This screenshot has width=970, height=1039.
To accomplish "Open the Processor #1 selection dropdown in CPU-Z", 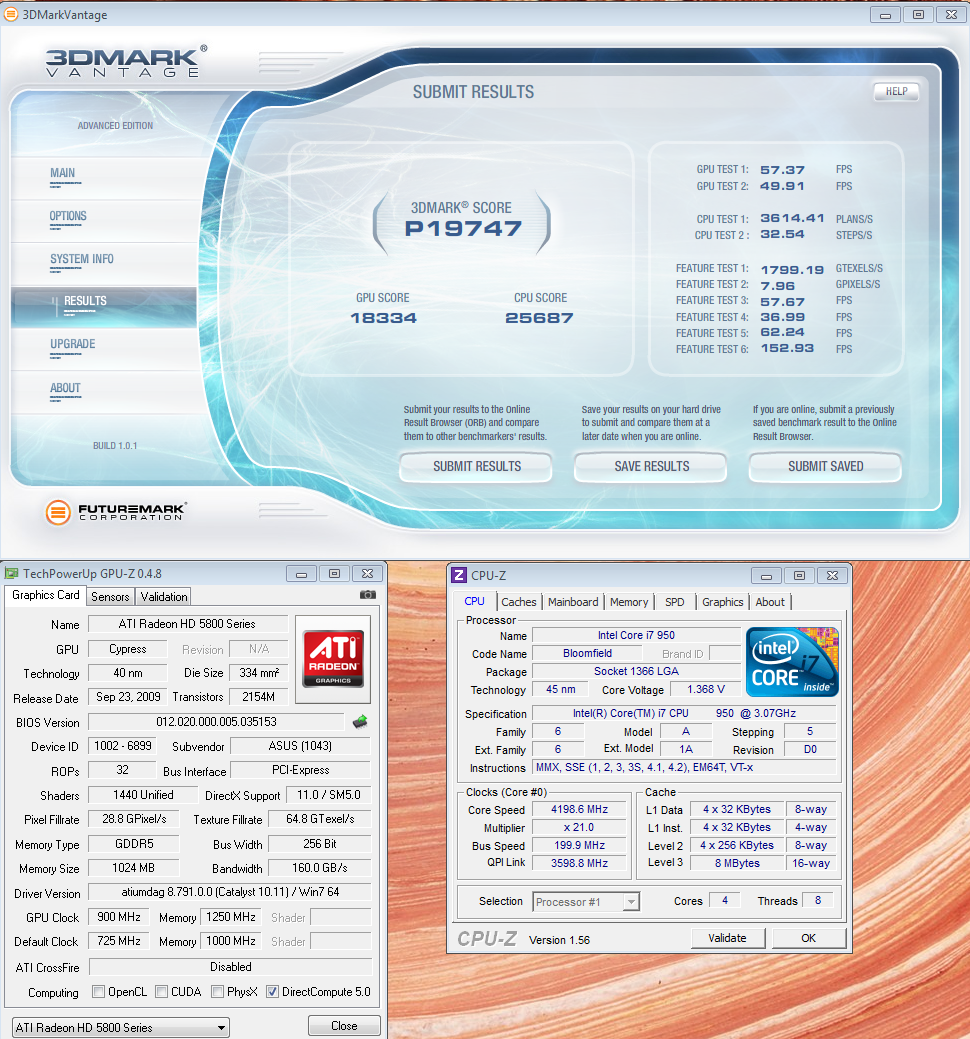I will [x=586, y=902].
